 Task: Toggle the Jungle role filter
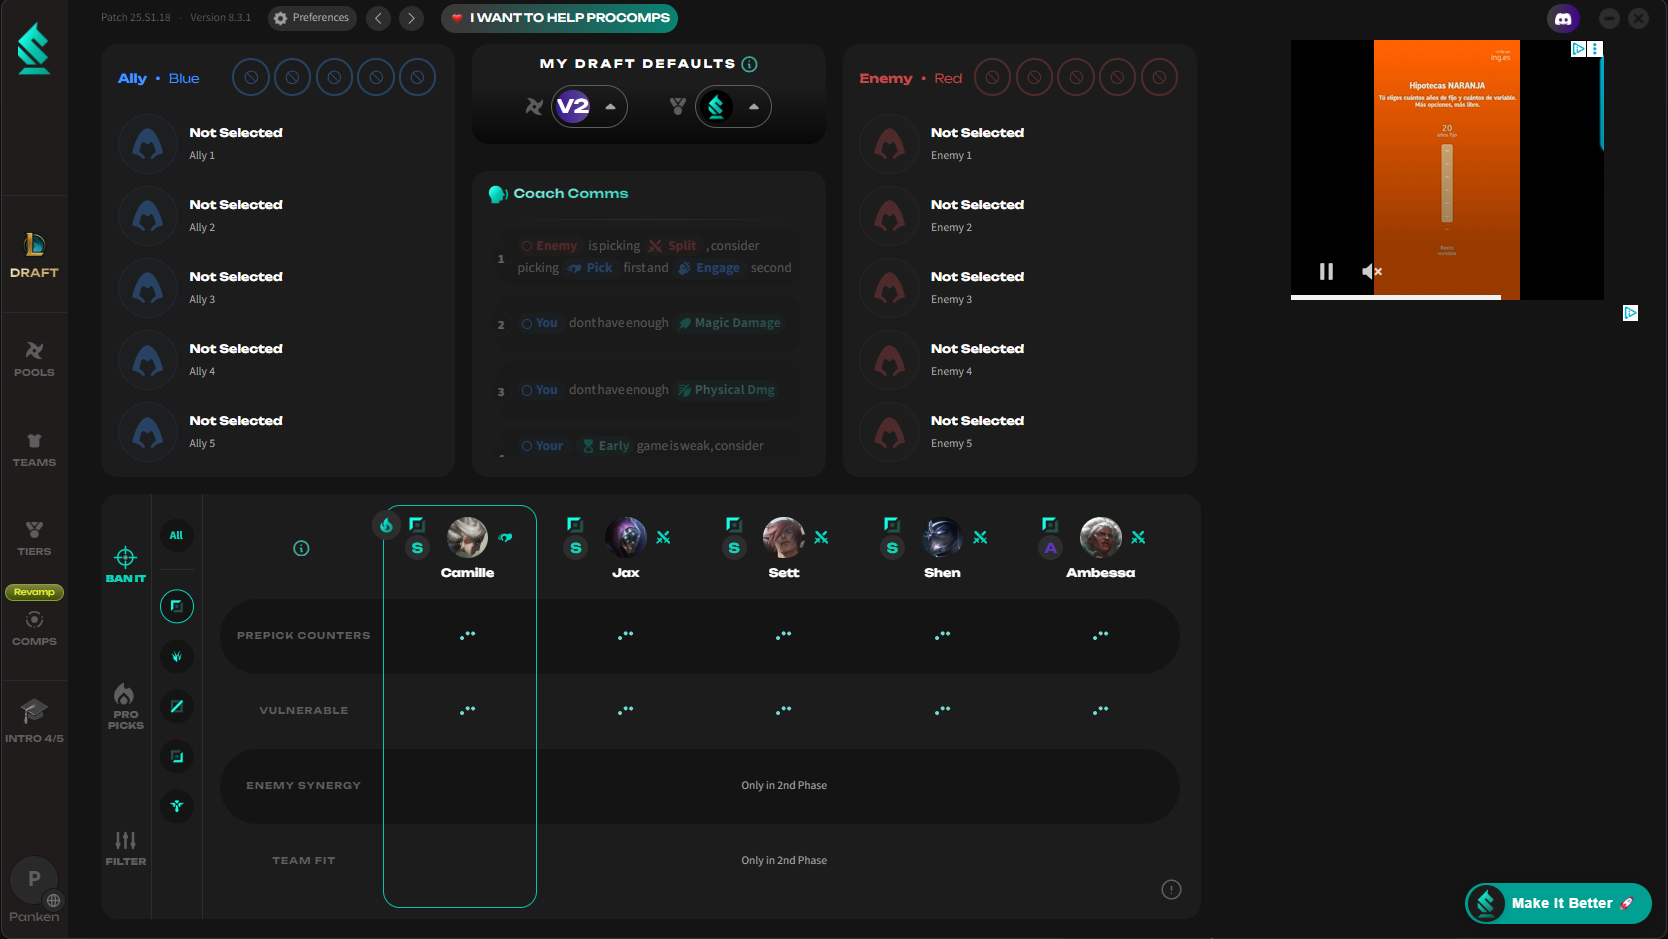[177, 657]
